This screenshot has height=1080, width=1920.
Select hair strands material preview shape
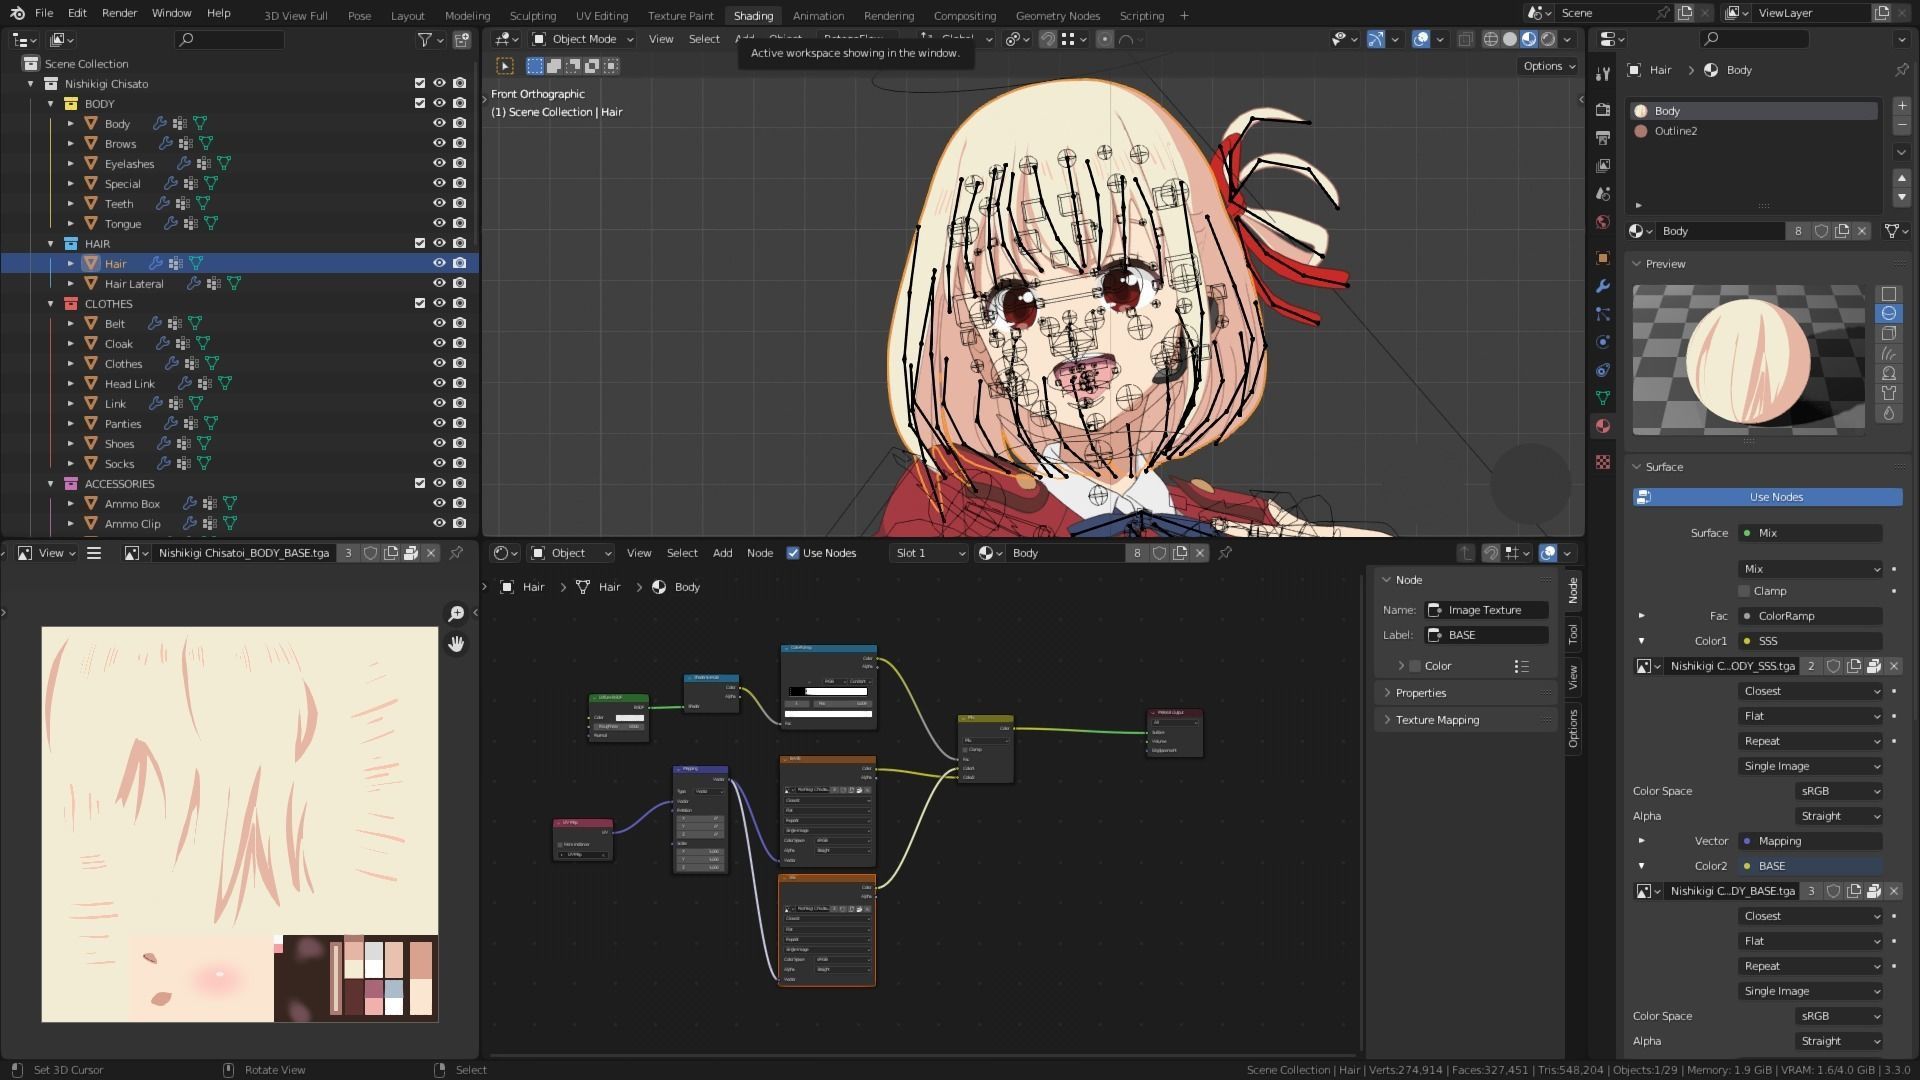[x=1888, y=353]
